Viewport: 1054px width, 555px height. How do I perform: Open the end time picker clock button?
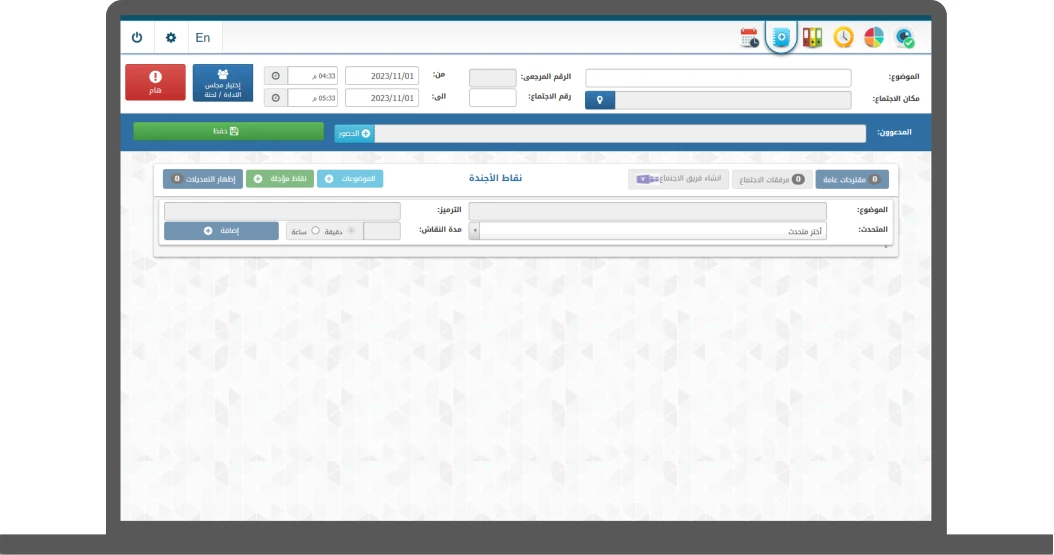(276, 98)
